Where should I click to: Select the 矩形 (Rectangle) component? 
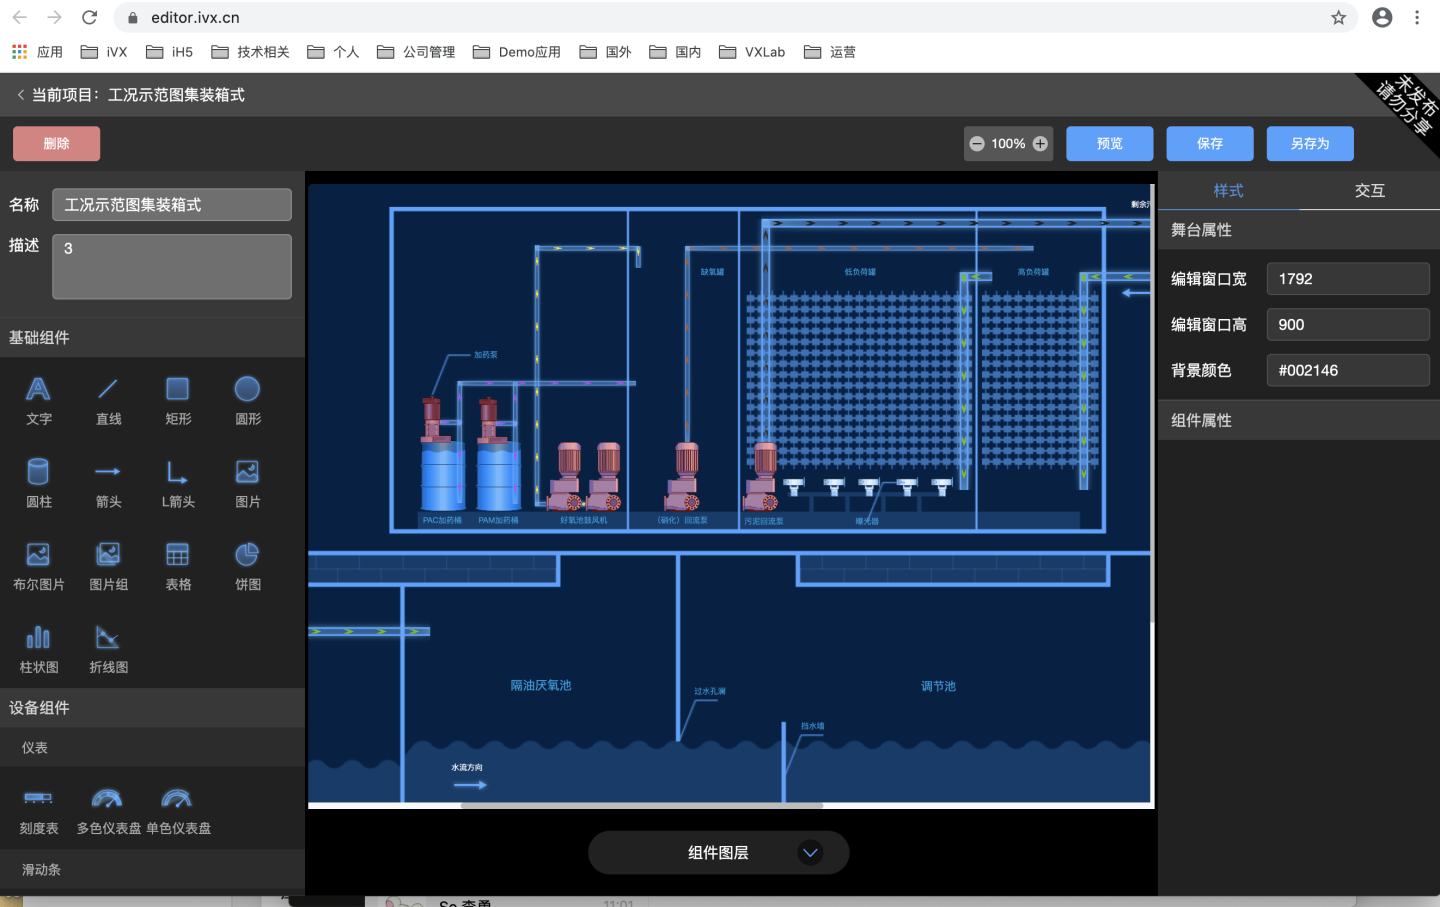[x=177, y=400]
